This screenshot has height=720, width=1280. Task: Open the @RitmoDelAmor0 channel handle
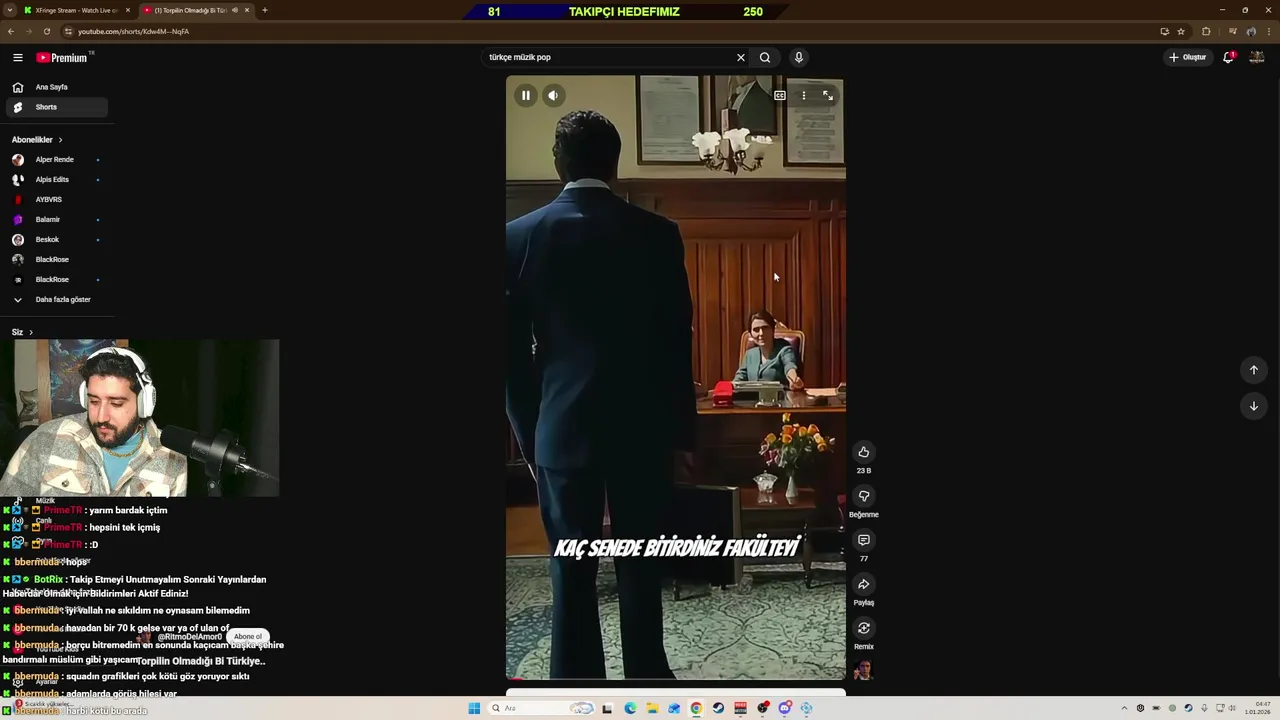tap(190, 637)
